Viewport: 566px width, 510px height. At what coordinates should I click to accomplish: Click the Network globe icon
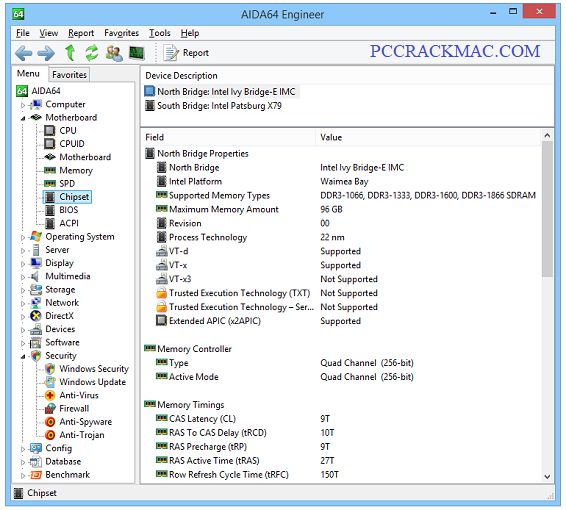pyautogui.click(x=35, y=302)
